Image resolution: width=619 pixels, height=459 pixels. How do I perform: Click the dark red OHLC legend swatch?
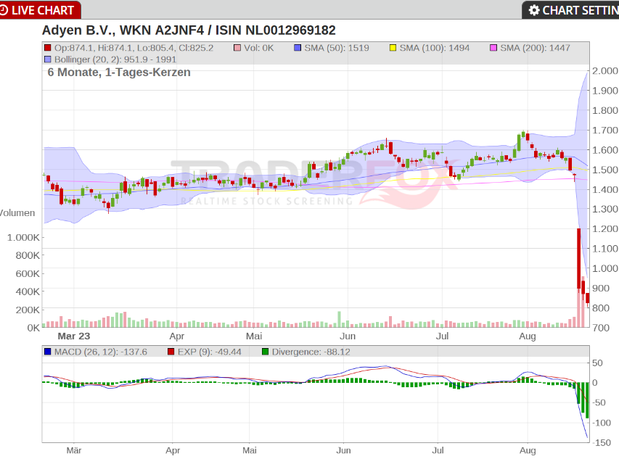[47, 47]
